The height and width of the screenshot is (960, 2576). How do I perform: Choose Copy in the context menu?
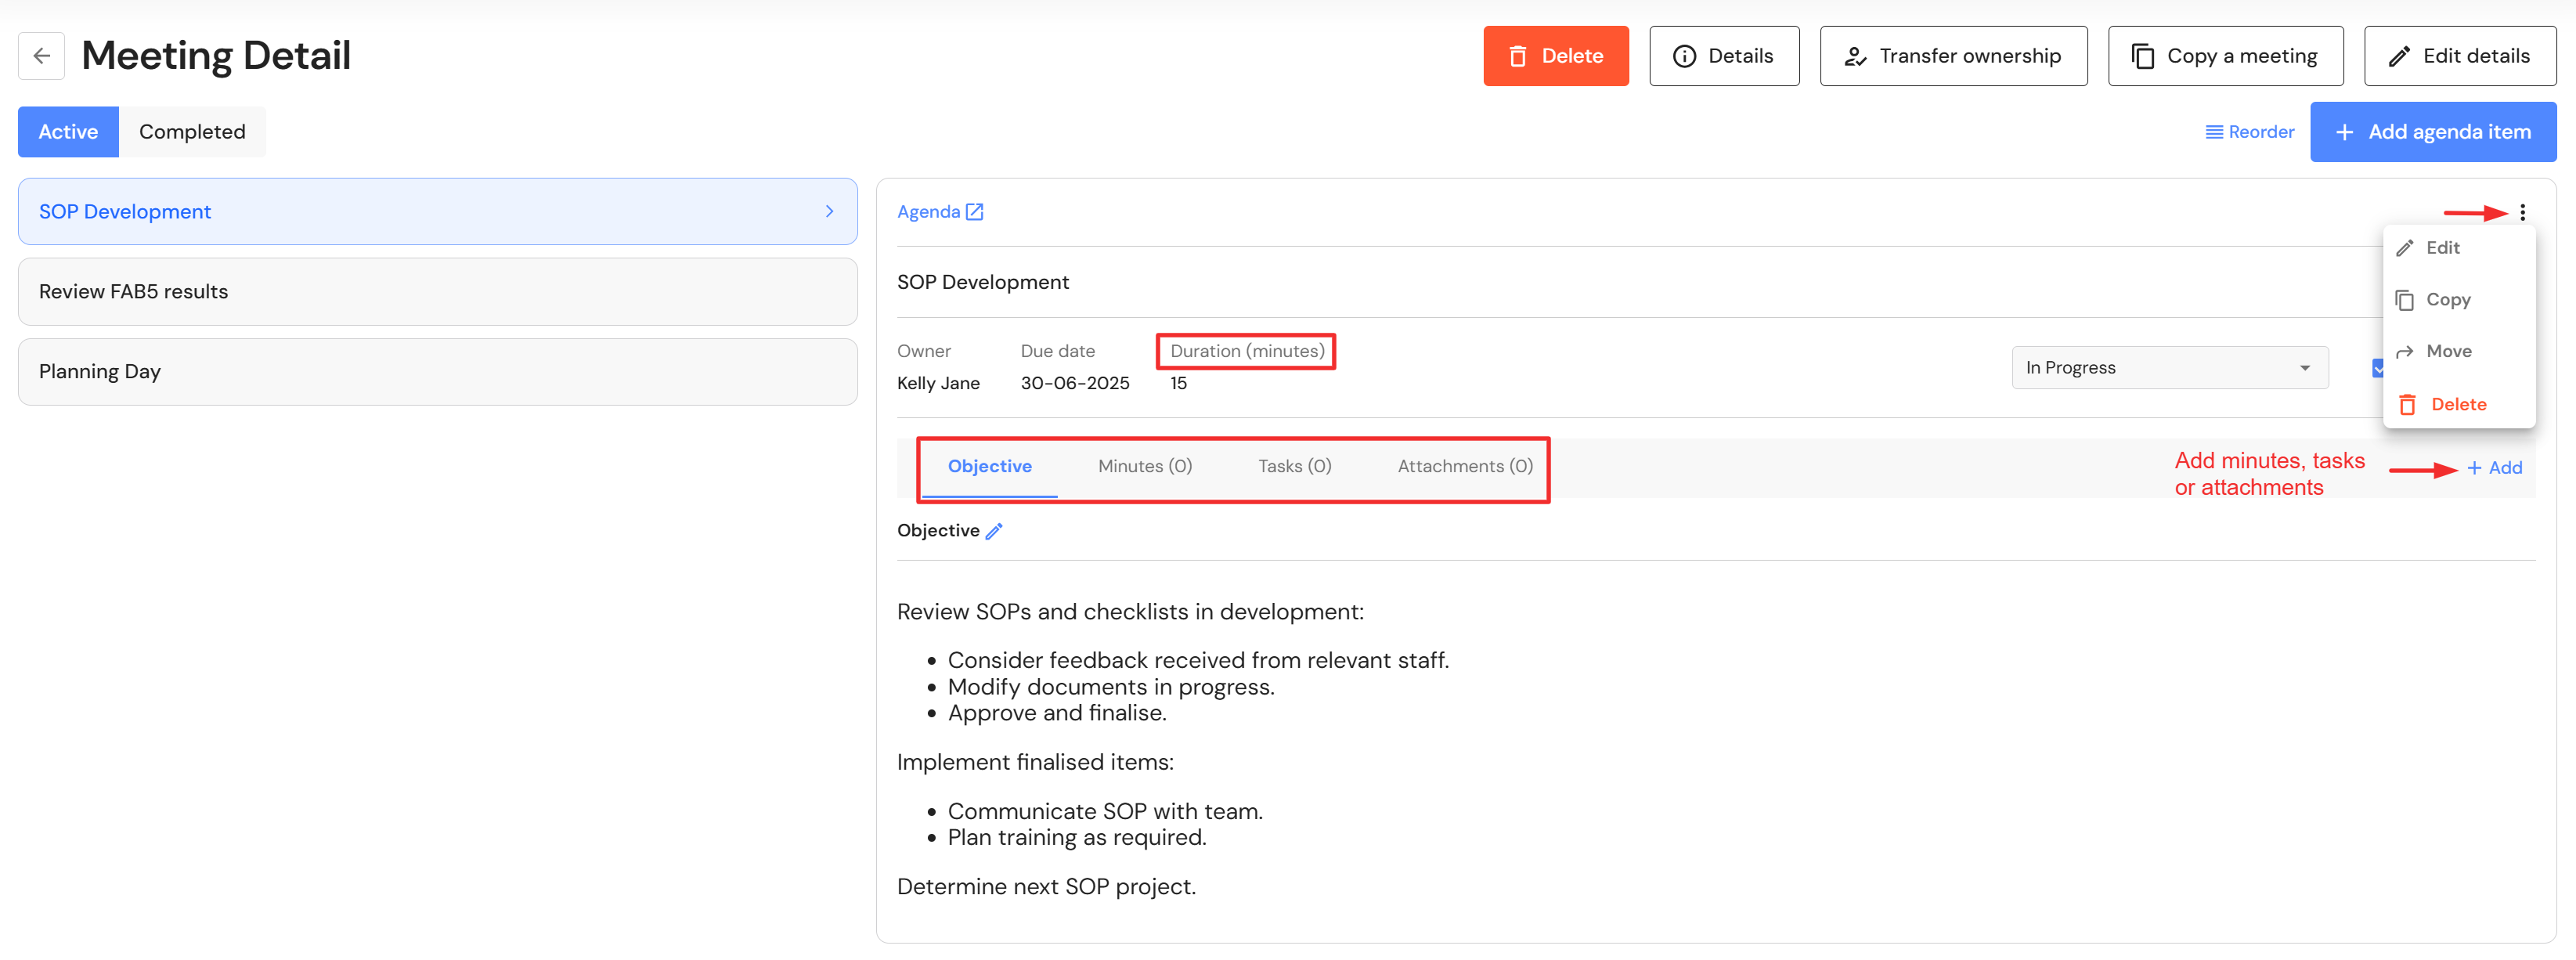click(x=2447, y=300)
